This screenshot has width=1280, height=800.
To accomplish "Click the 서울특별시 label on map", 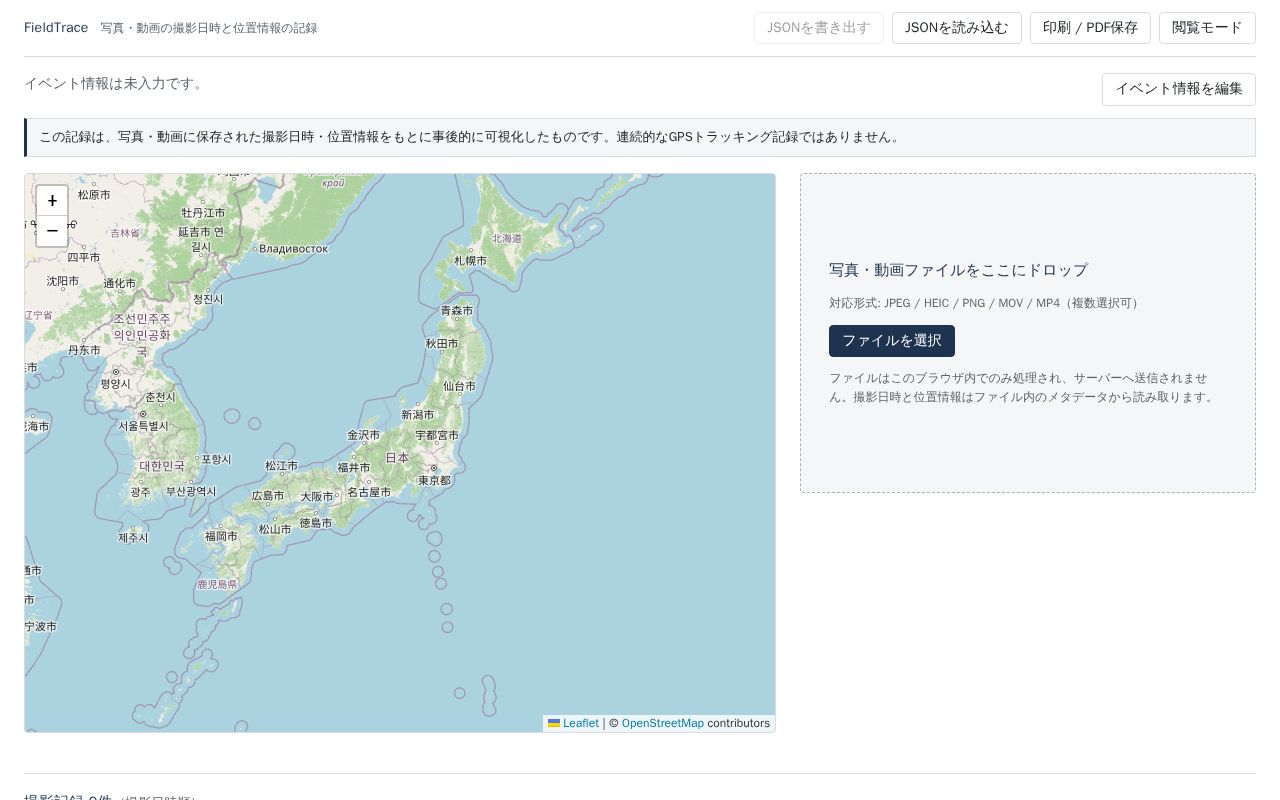I will click(143, 426).
